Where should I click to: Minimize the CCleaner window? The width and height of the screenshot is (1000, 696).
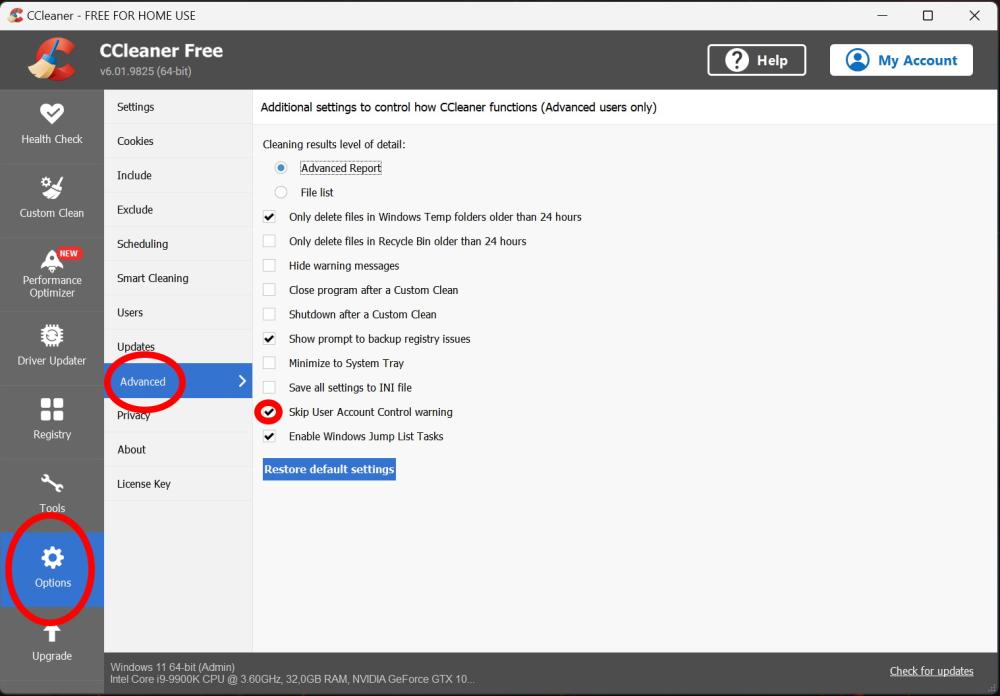883,15
